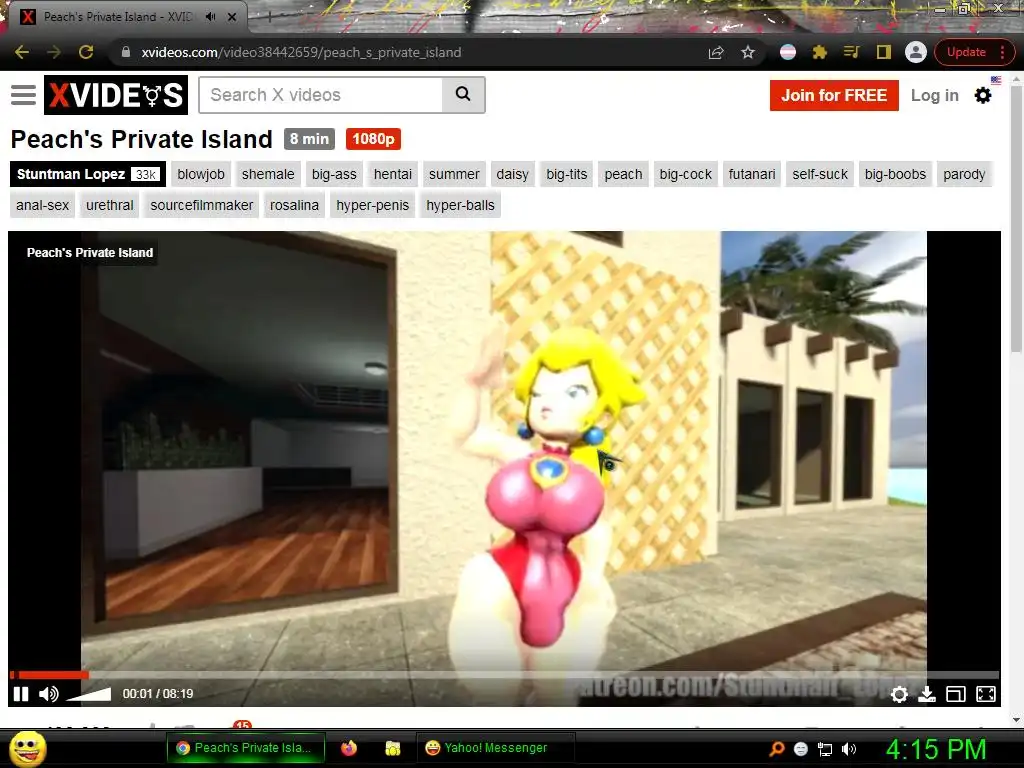Select the Peach's Private Island browser tab

click(124, 17)
